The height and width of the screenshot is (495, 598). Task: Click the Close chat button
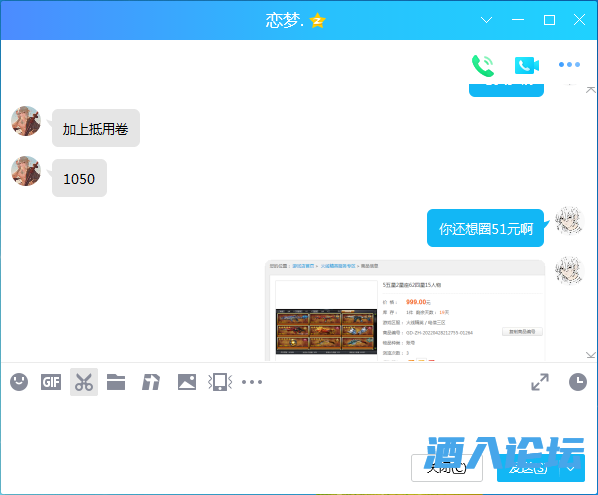pyautogui.click(x=447, y=468)
